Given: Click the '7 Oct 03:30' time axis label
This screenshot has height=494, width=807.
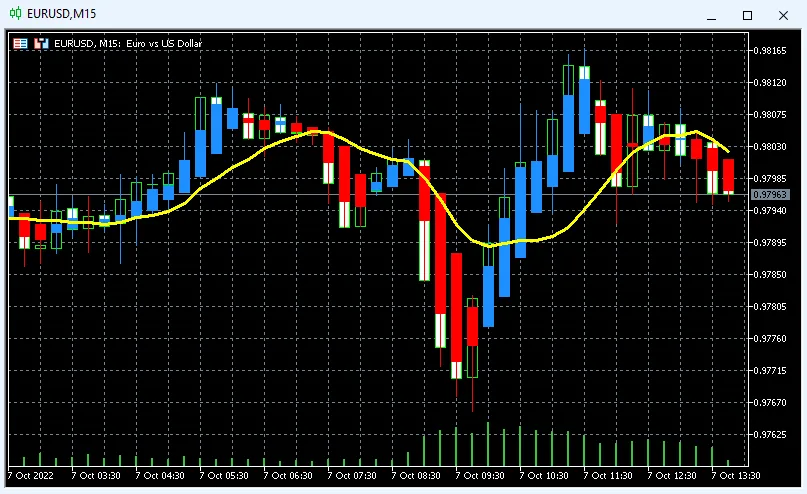Looking at the screenshot, I should [x=96, y=475].
